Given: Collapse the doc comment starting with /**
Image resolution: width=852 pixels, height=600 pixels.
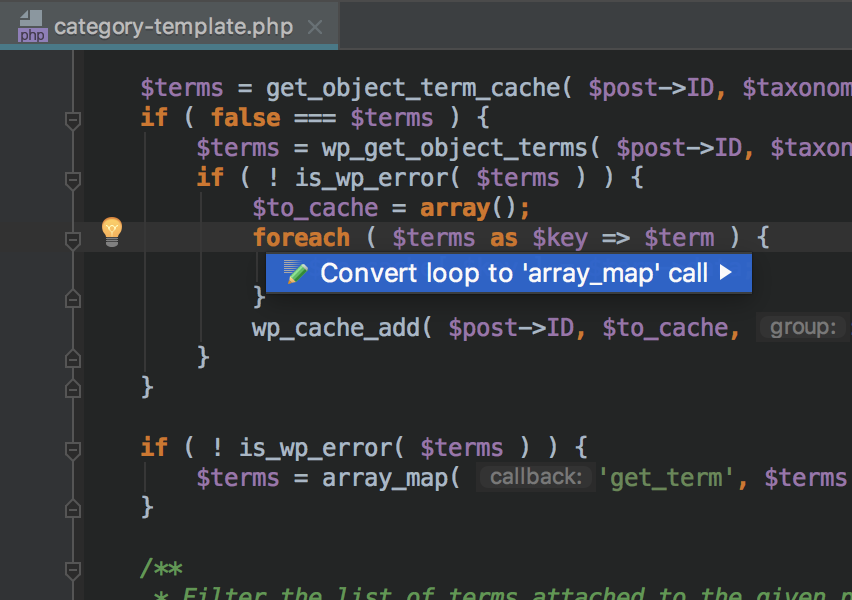Looking at the screenshot, I should click(73, 570).
